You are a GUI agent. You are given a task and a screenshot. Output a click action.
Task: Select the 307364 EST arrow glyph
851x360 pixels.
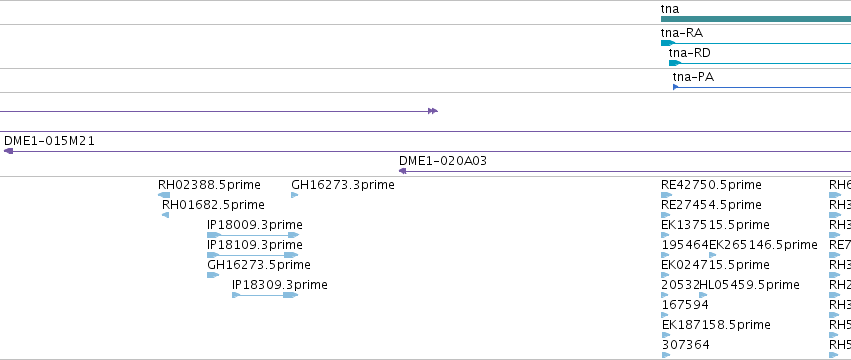tap(666, 355)
